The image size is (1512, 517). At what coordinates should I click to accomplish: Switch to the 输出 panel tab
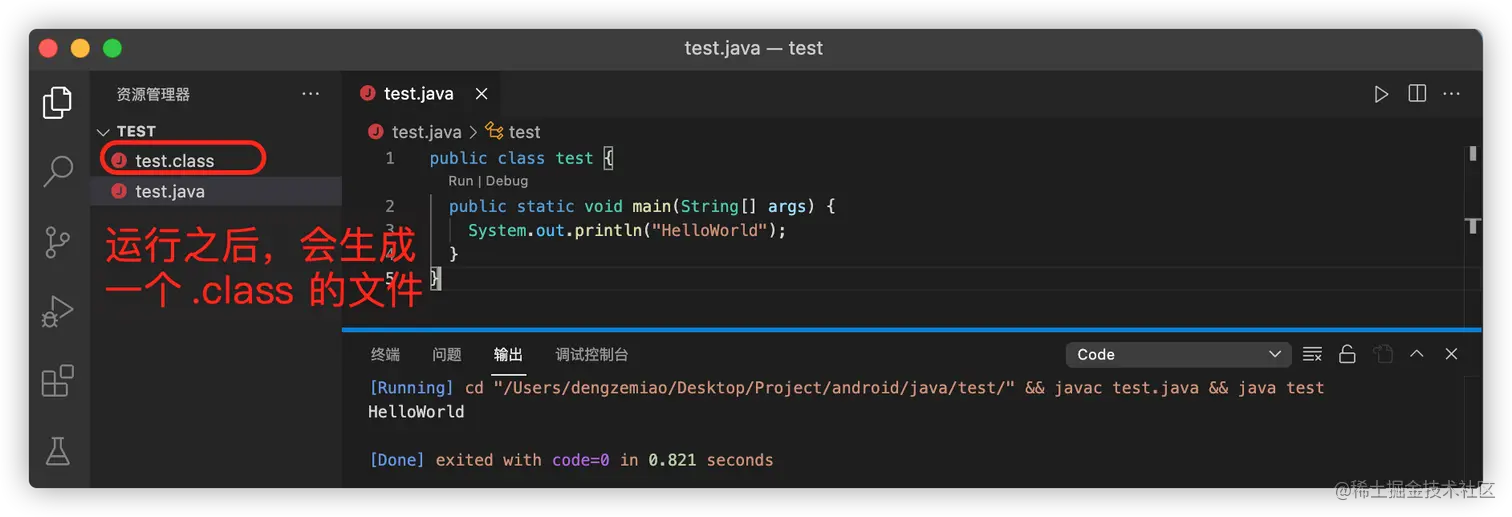[x=508, y=354]
